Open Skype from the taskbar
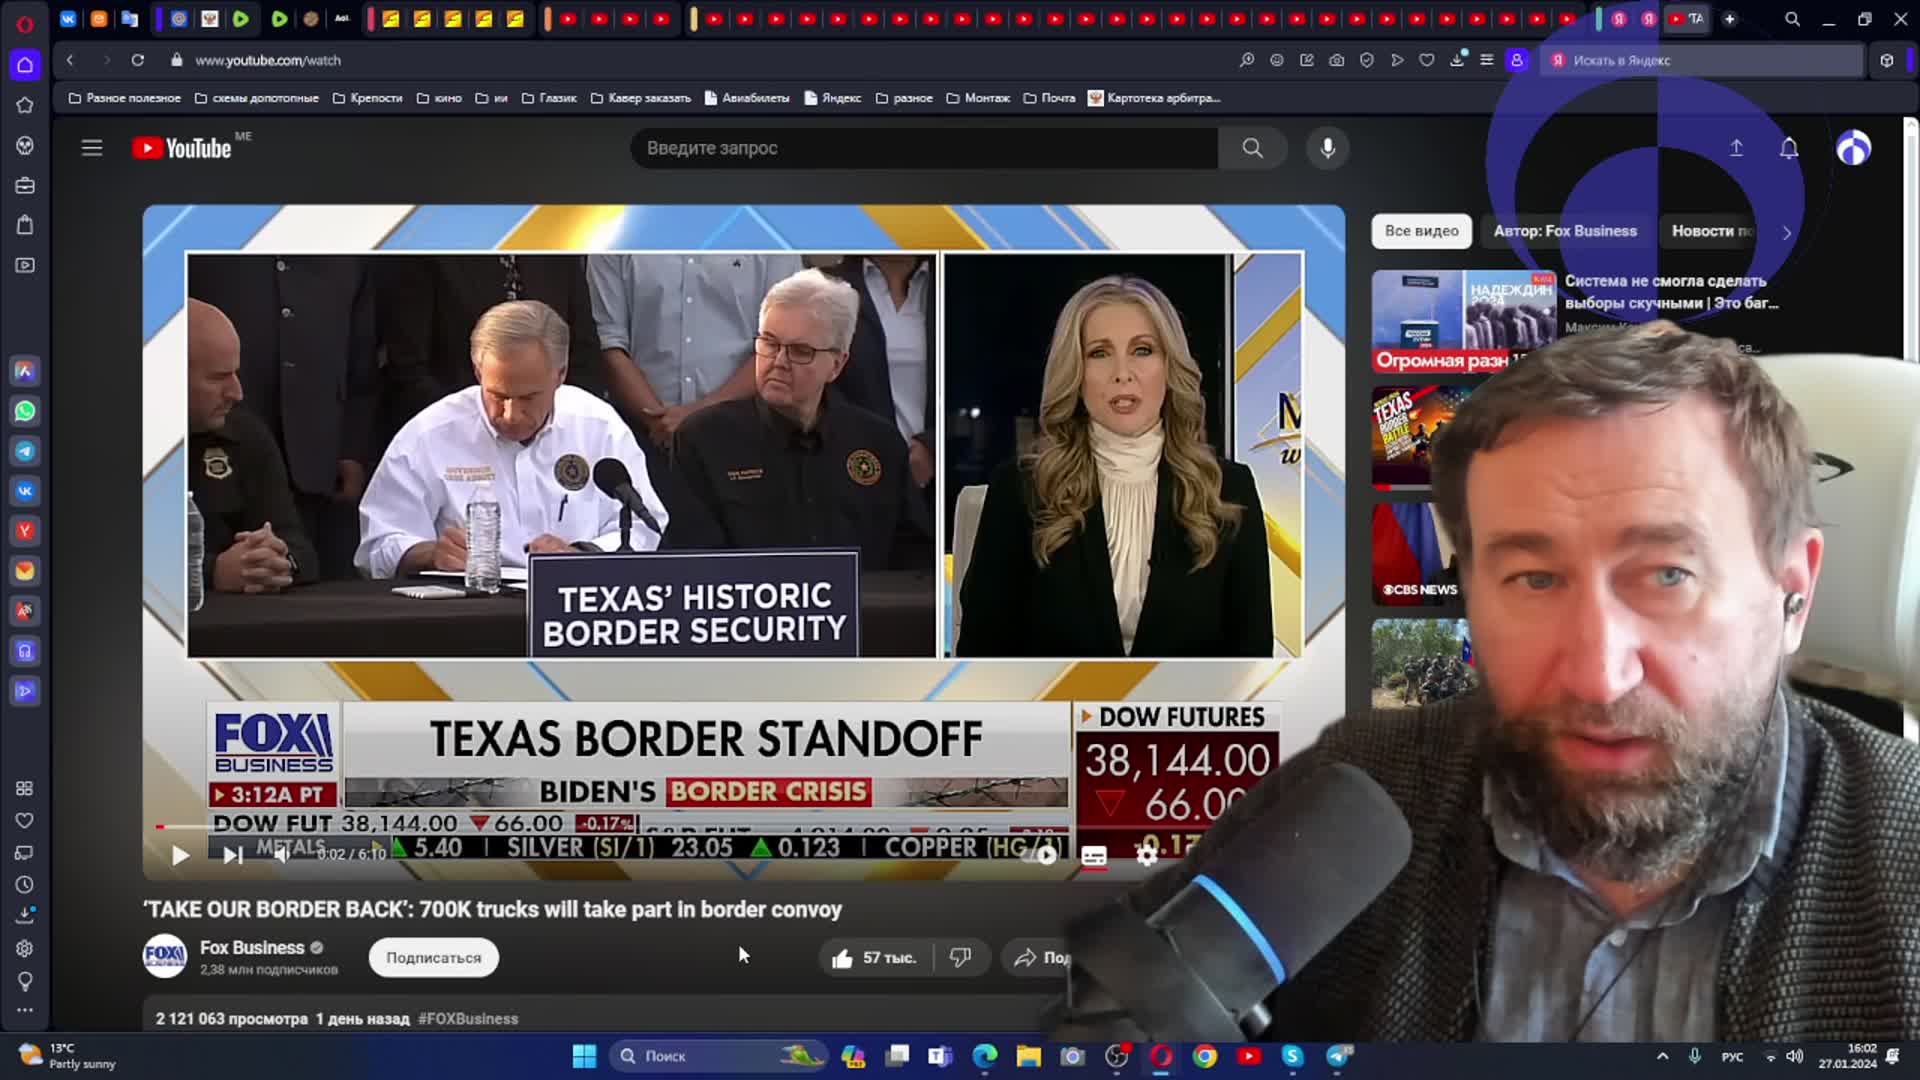Viewport: 1920px width, 1080px height. click(x=1292, y=1056)
